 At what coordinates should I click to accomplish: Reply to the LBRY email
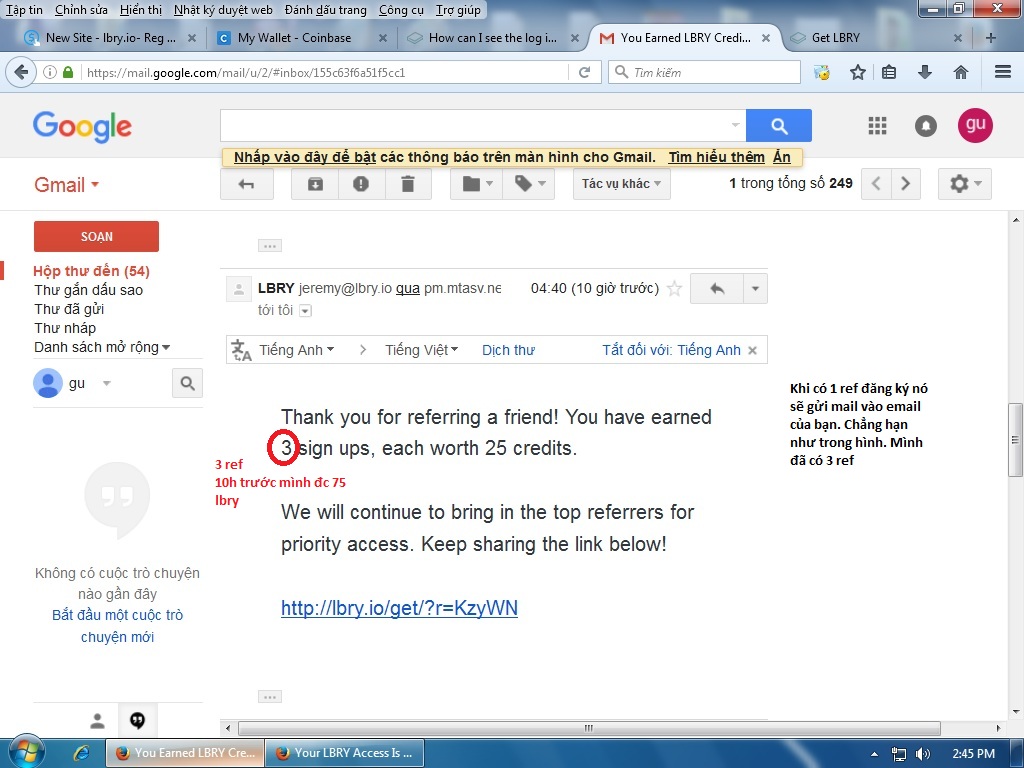click(716, 289)
